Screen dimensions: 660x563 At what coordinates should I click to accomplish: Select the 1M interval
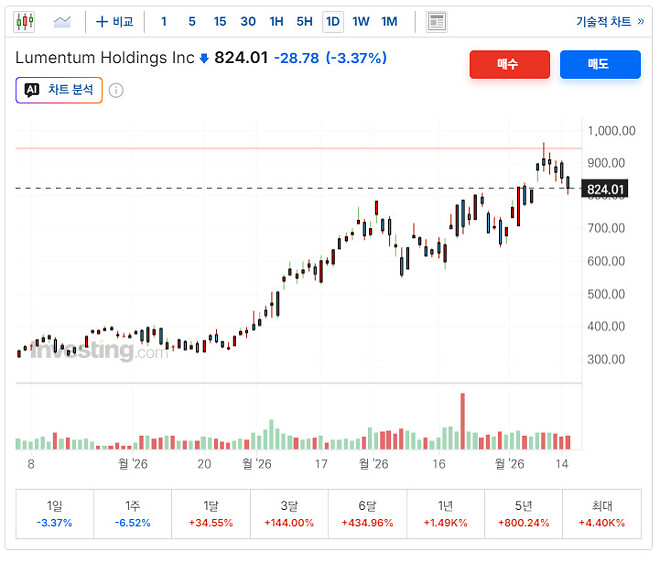point(389,21)
